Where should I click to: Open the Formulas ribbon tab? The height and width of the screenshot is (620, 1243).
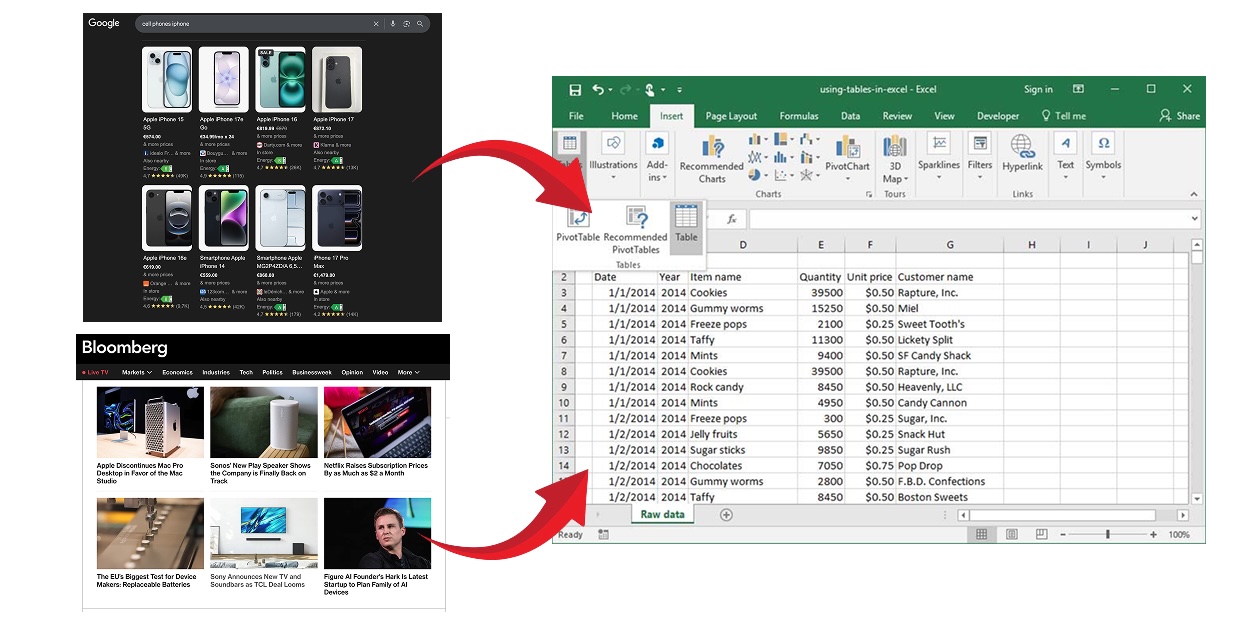point(798,116)
